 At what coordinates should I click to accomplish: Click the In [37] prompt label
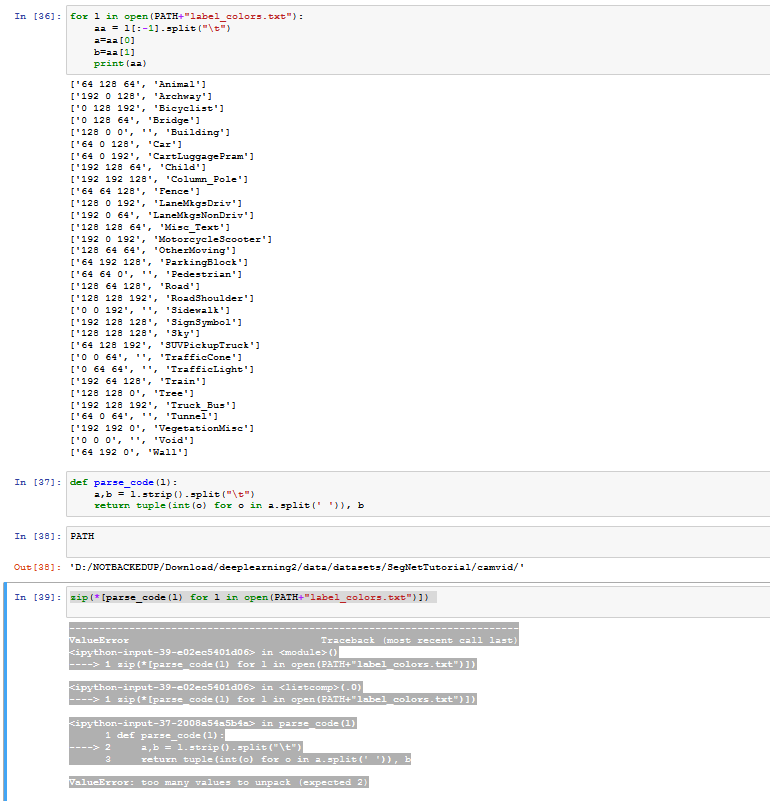click(x=36, y=482)
